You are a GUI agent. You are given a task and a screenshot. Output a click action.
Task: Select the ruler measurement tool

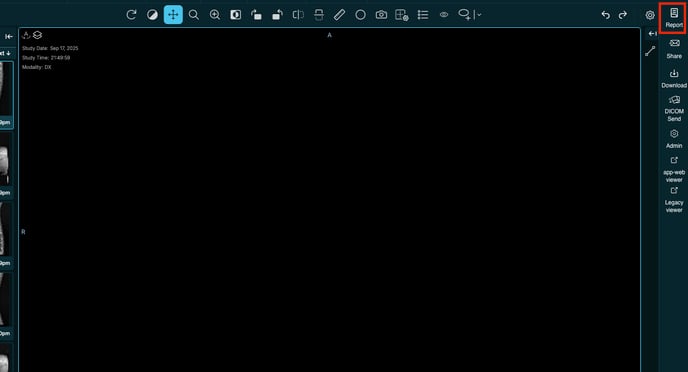(339, 15)
